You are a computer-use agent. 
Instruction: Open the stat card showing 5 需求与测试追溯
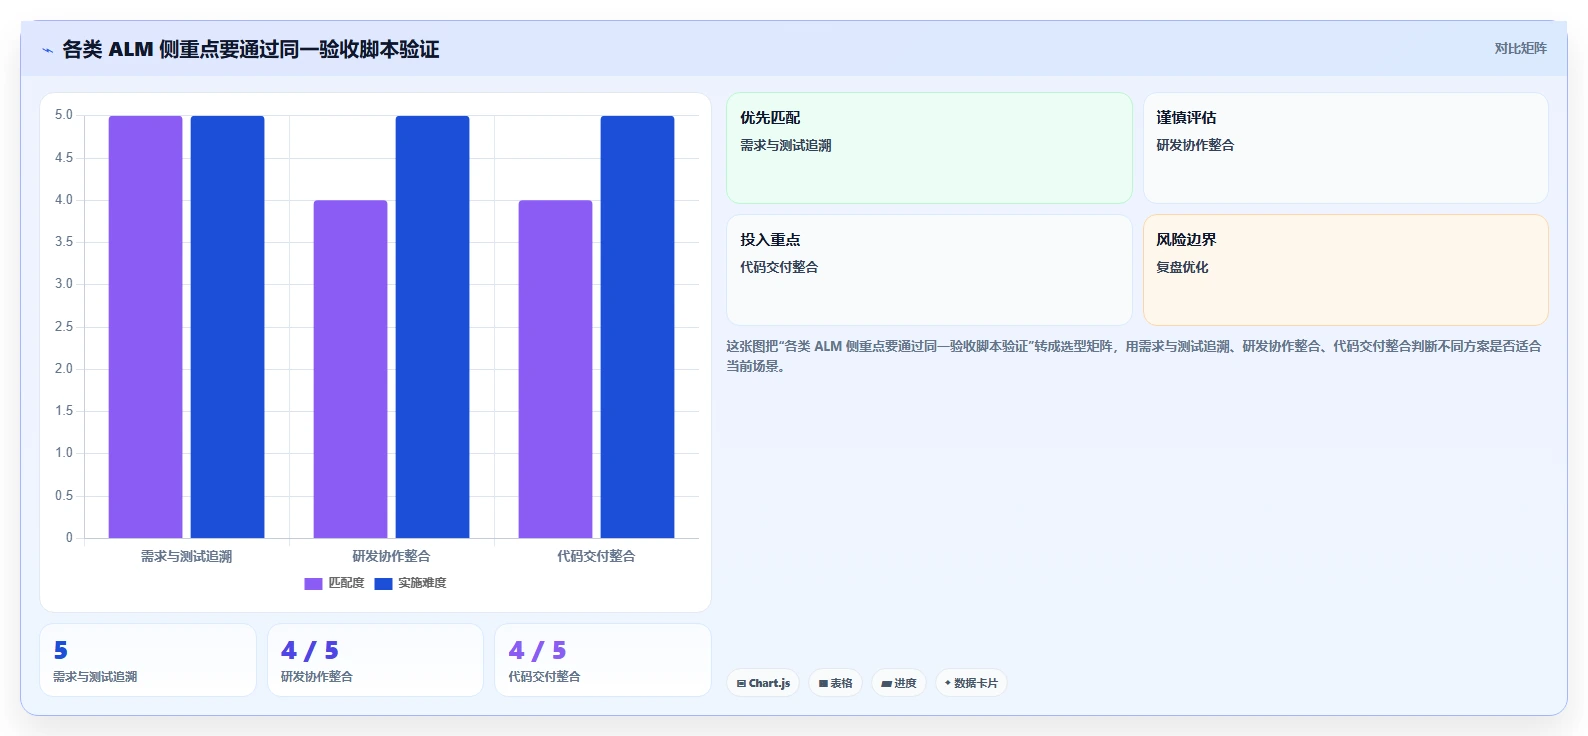(x=148, y=660)
